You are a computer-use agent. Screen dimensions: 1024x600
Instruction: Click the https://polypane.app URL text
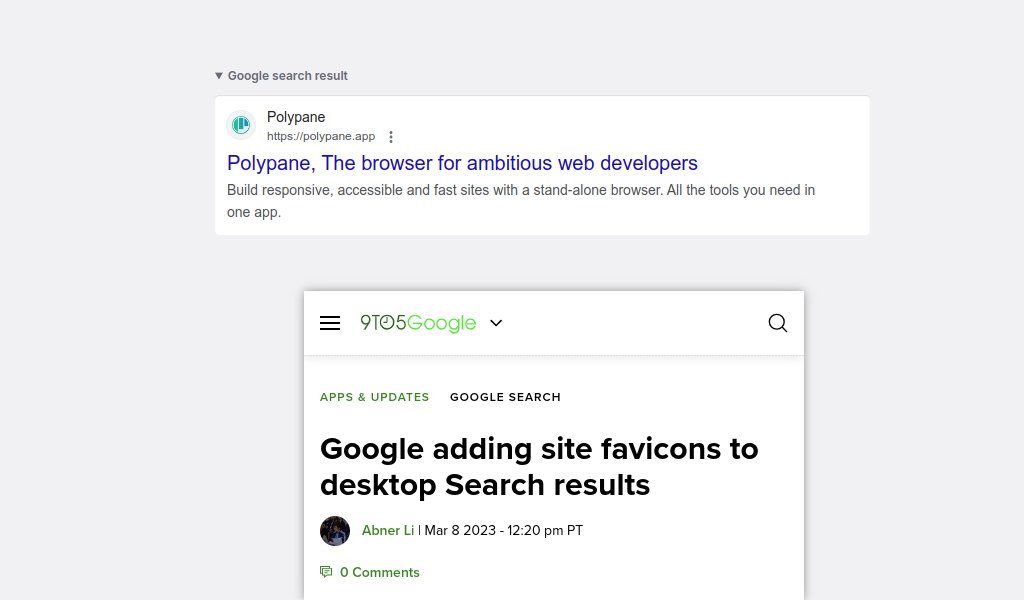321,136
